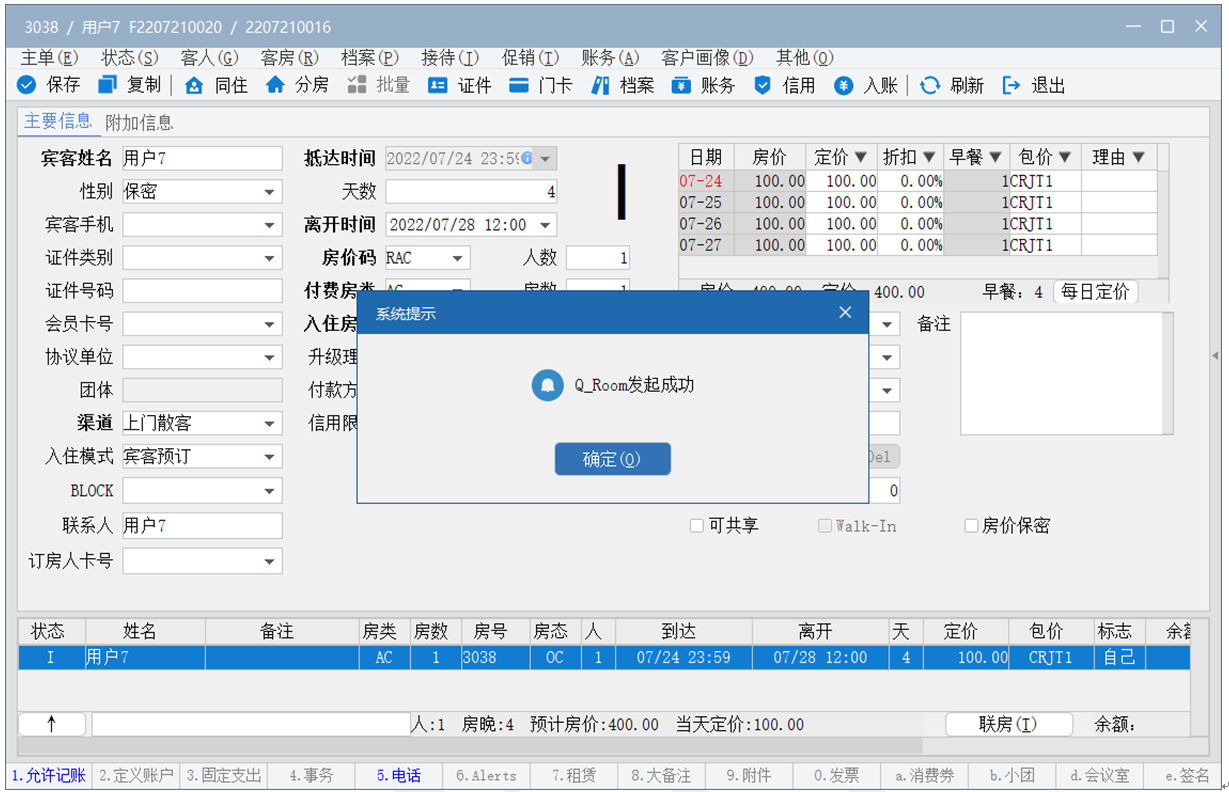Open the 其他(O) menu

[x=805, y=58]
